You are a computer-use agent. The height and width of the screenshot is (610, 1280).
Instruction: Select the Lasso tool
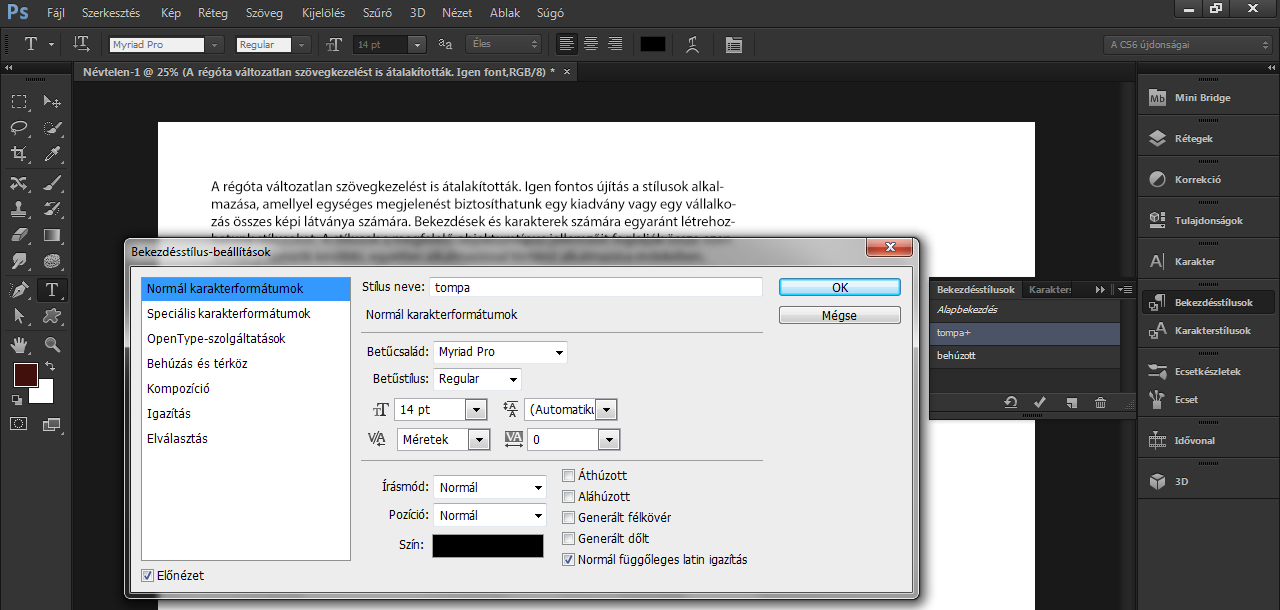[19, 127]
